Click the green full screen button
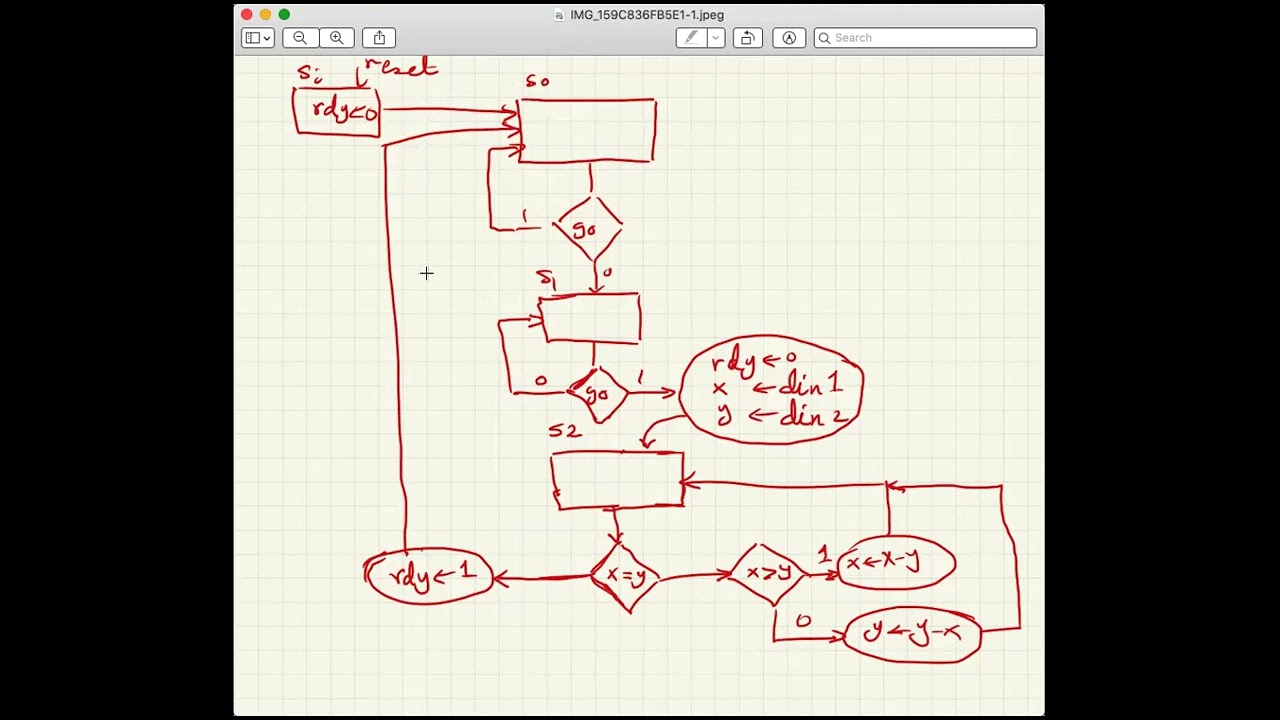This screenshot has height=720, width=1280. (x=284, y=15)
